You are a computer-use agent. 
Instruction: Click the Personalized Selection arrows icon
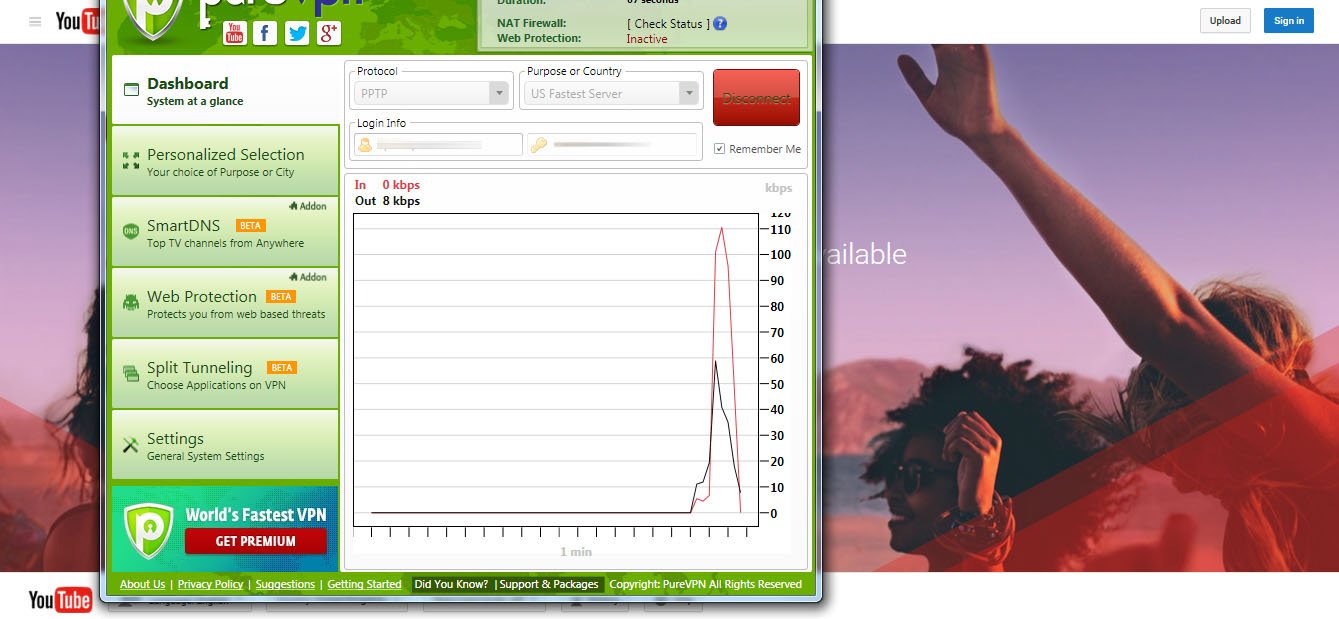131,160
